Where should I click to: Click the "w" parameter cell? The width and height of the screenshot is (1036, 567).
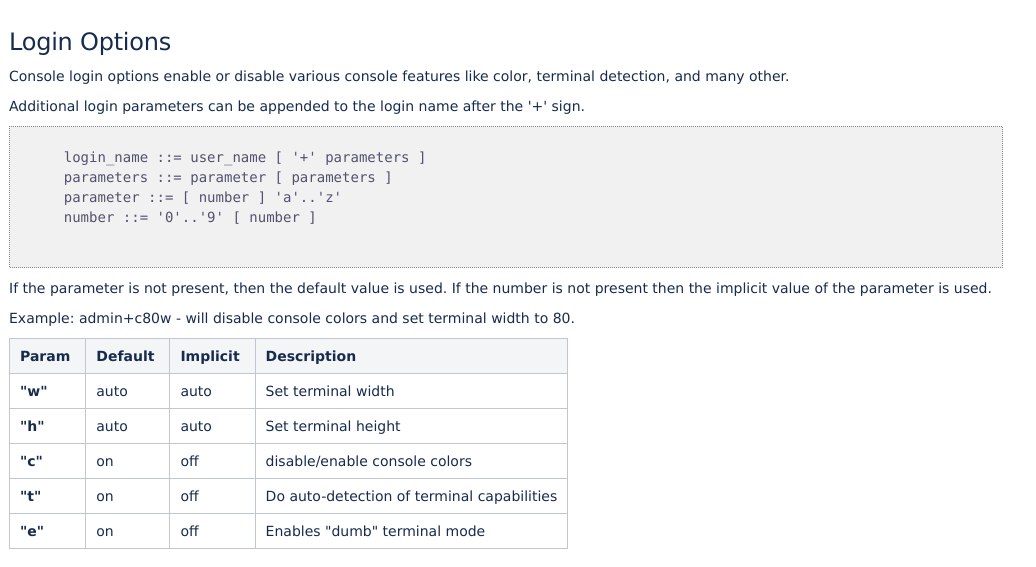click(48, 391)
